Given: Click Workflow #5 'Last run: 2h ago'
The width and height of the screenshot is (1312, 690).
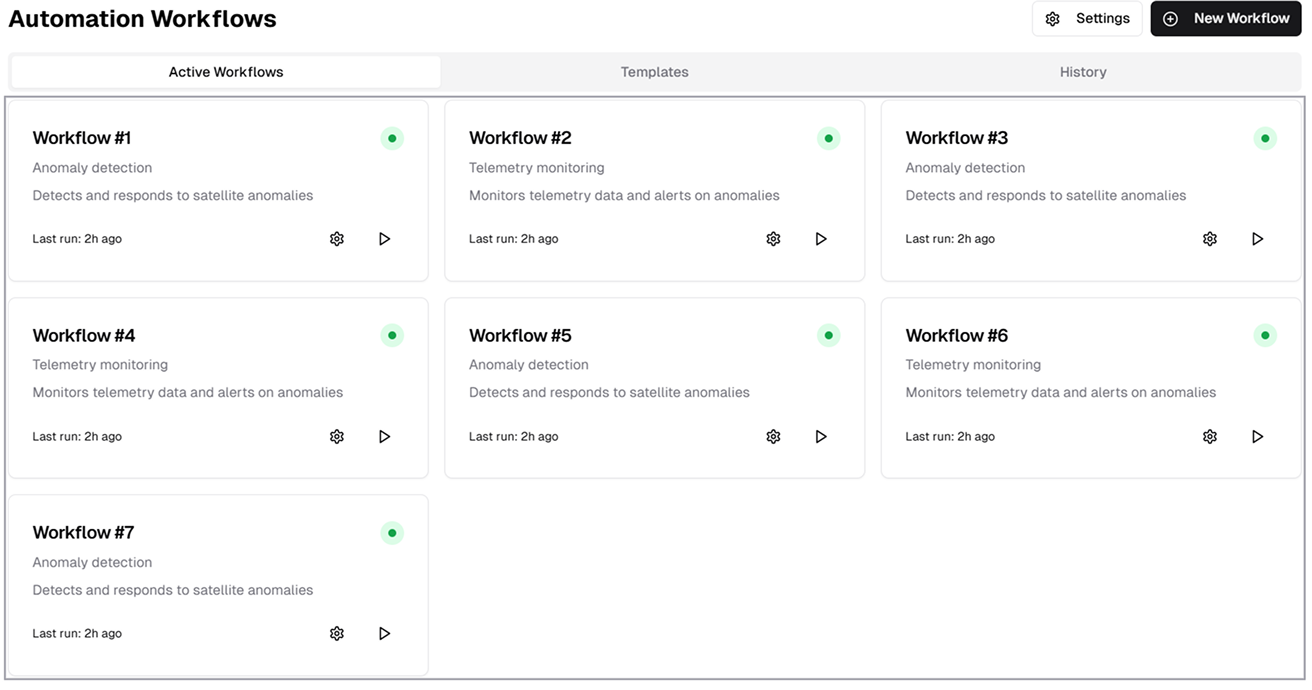Looking at the screenshot, I should (514, 436).
